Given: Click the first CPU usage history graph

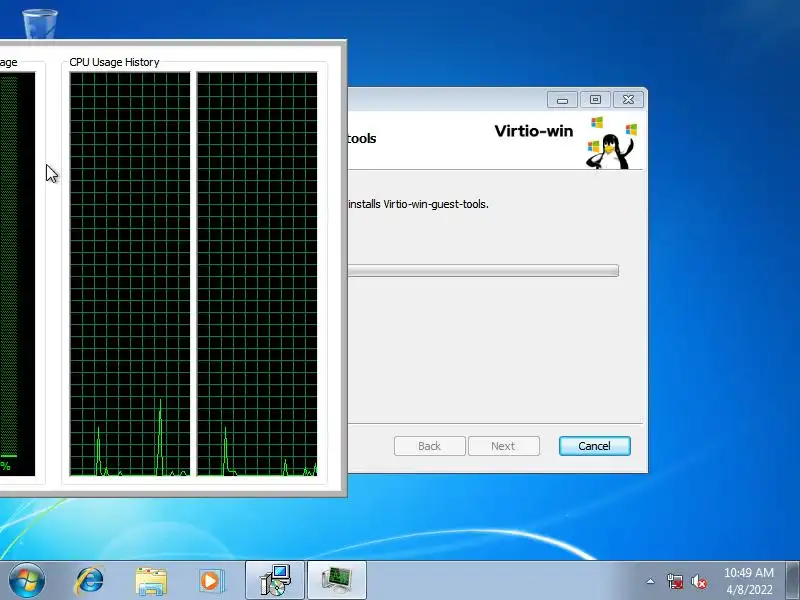Looking at the screenshot, I should (130, 274).
